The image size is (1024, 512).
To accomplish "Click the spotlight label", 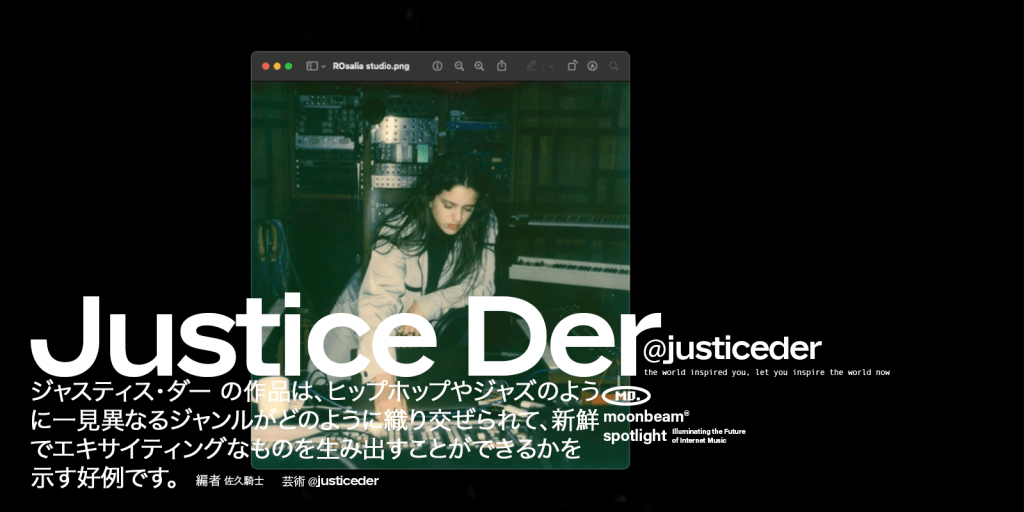I will click(635, 436).
